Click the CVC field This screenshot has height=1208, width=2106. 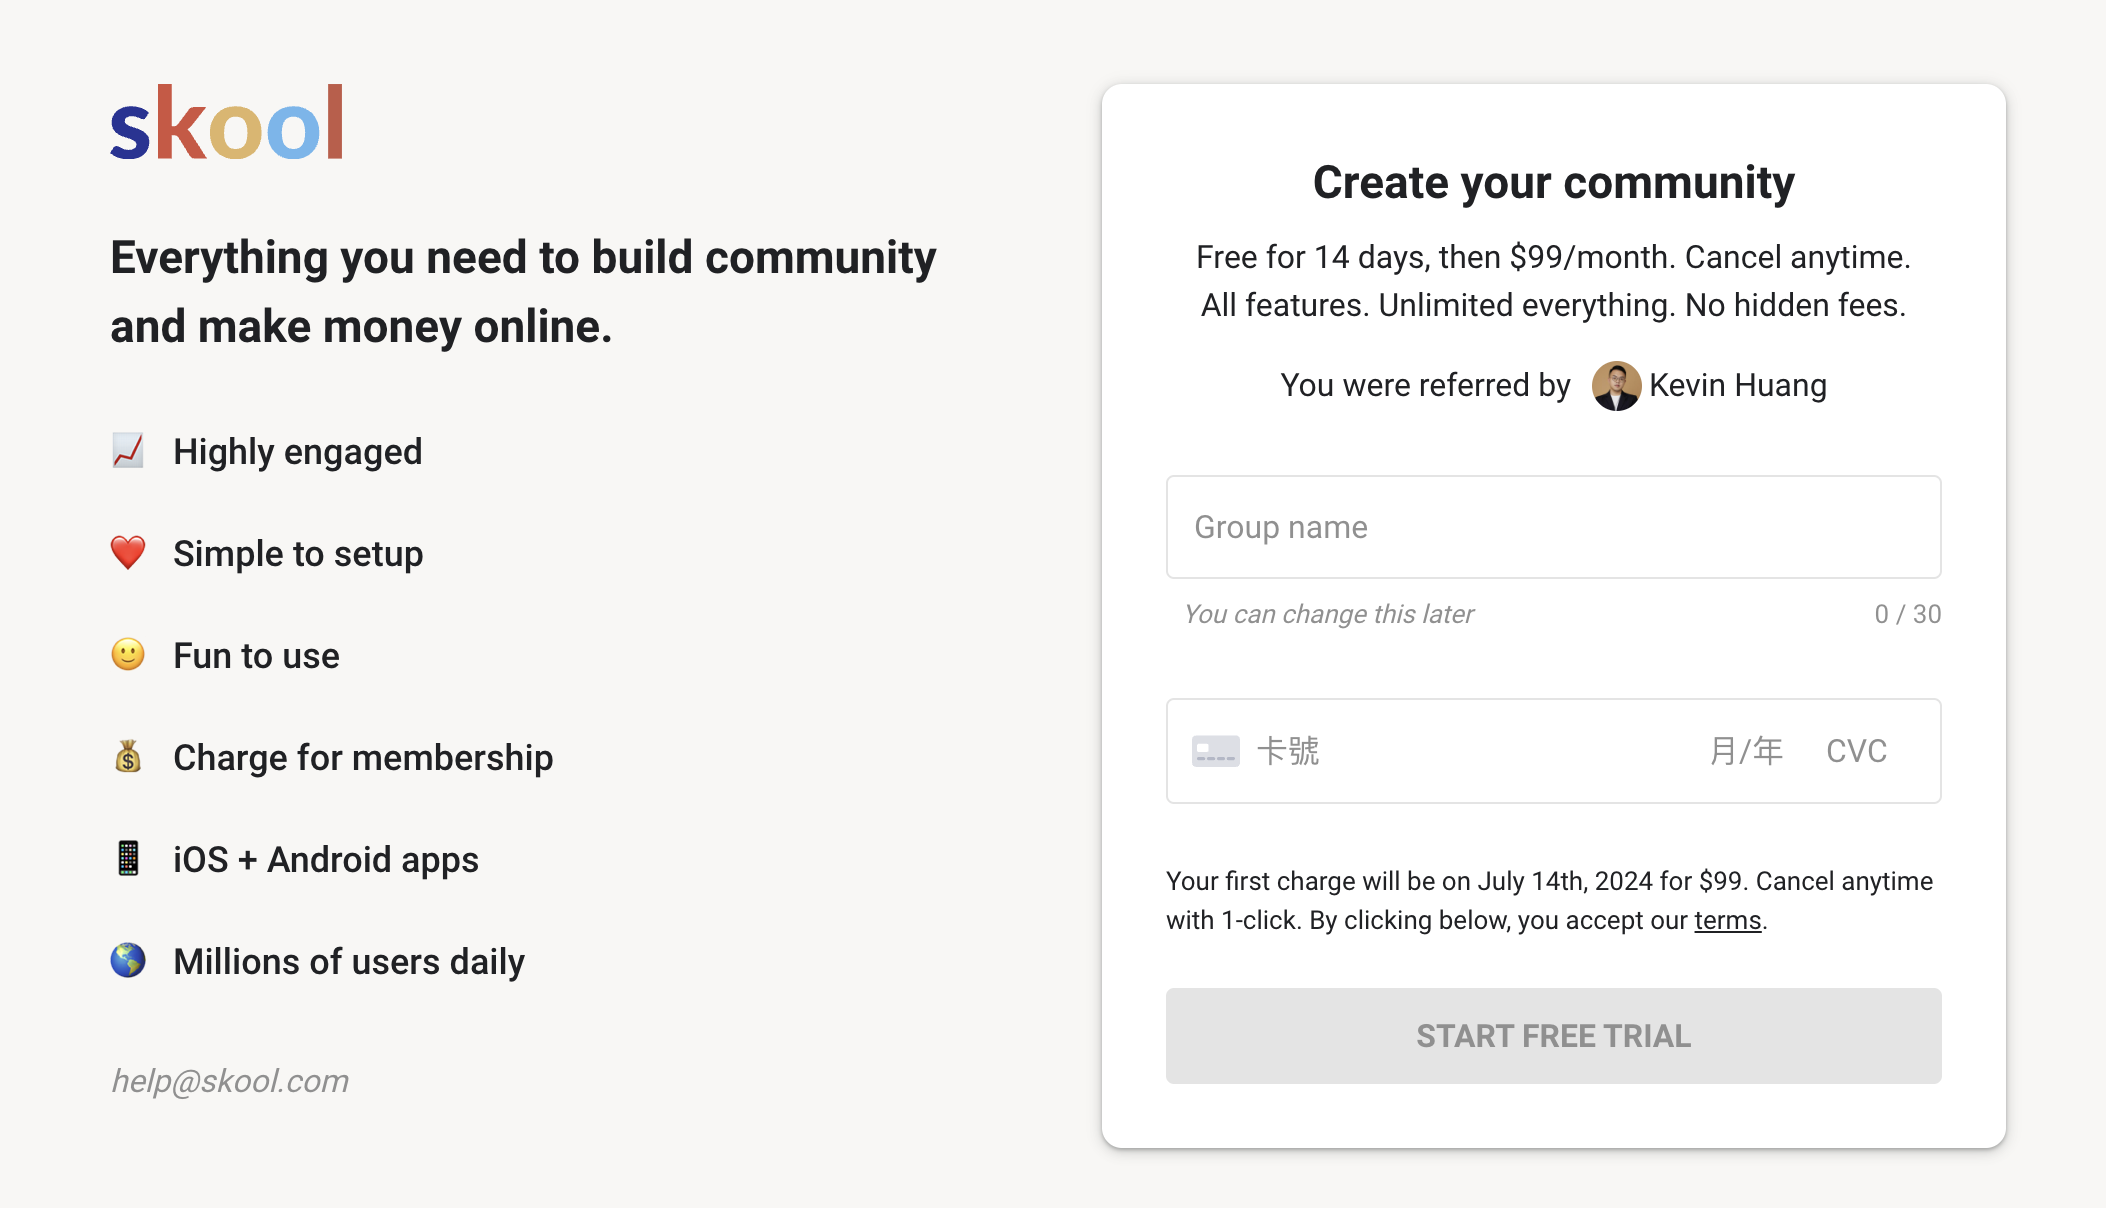click(x=1856, y=751)
